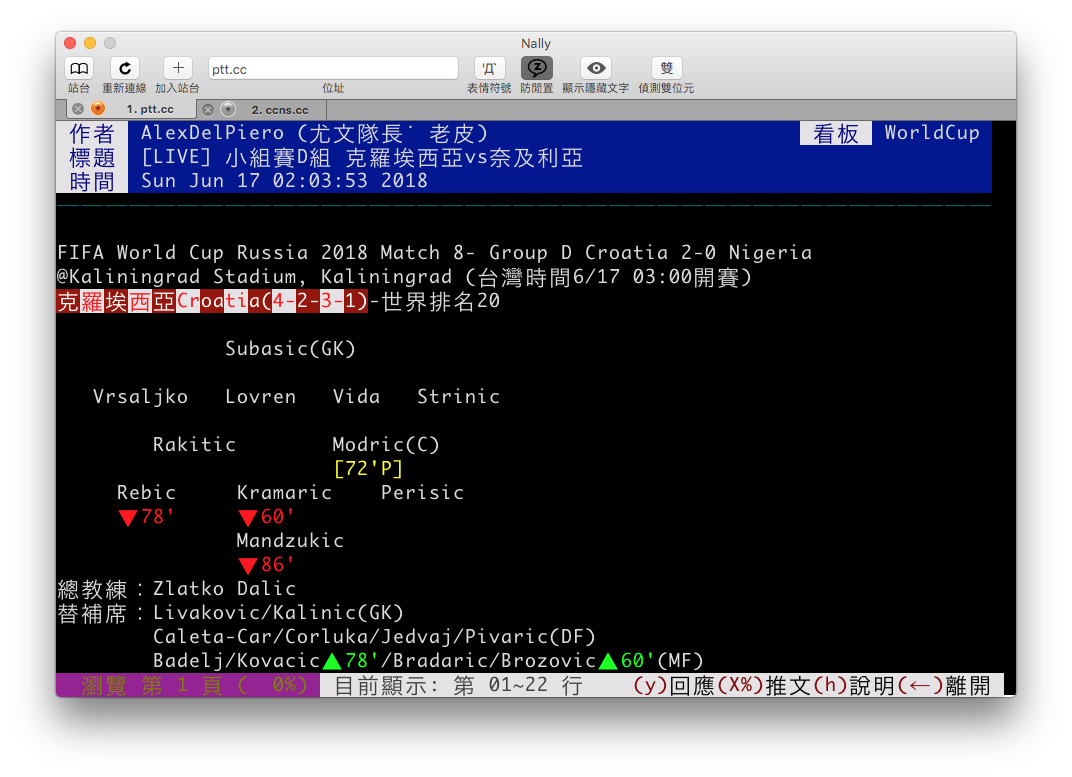This screenshot has height=777, width=1072.
Task: Click captain Modric(C)
Action: click(x=386, y=445)
